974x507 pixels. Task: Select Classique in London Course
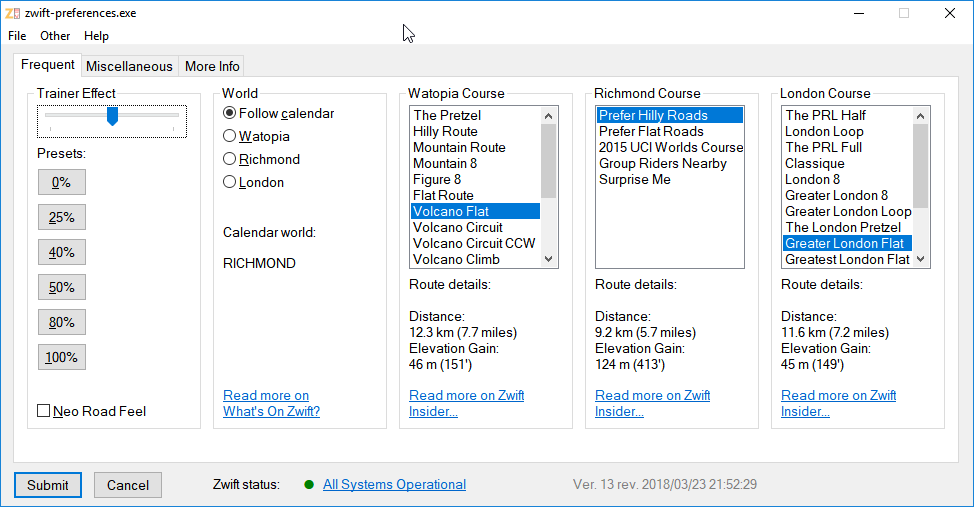[847, 163]
